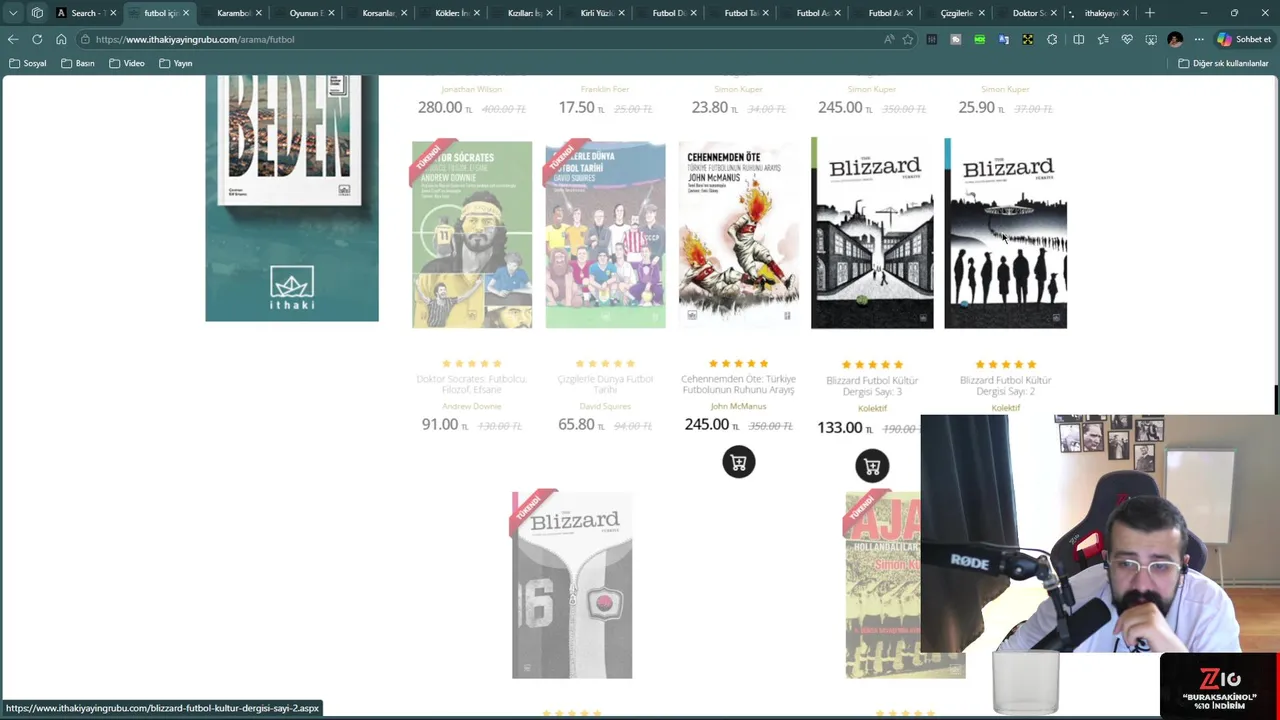The image size is (1280, 720).
Task: Switch to the Korsanlar tab
Action: [378, 13]
